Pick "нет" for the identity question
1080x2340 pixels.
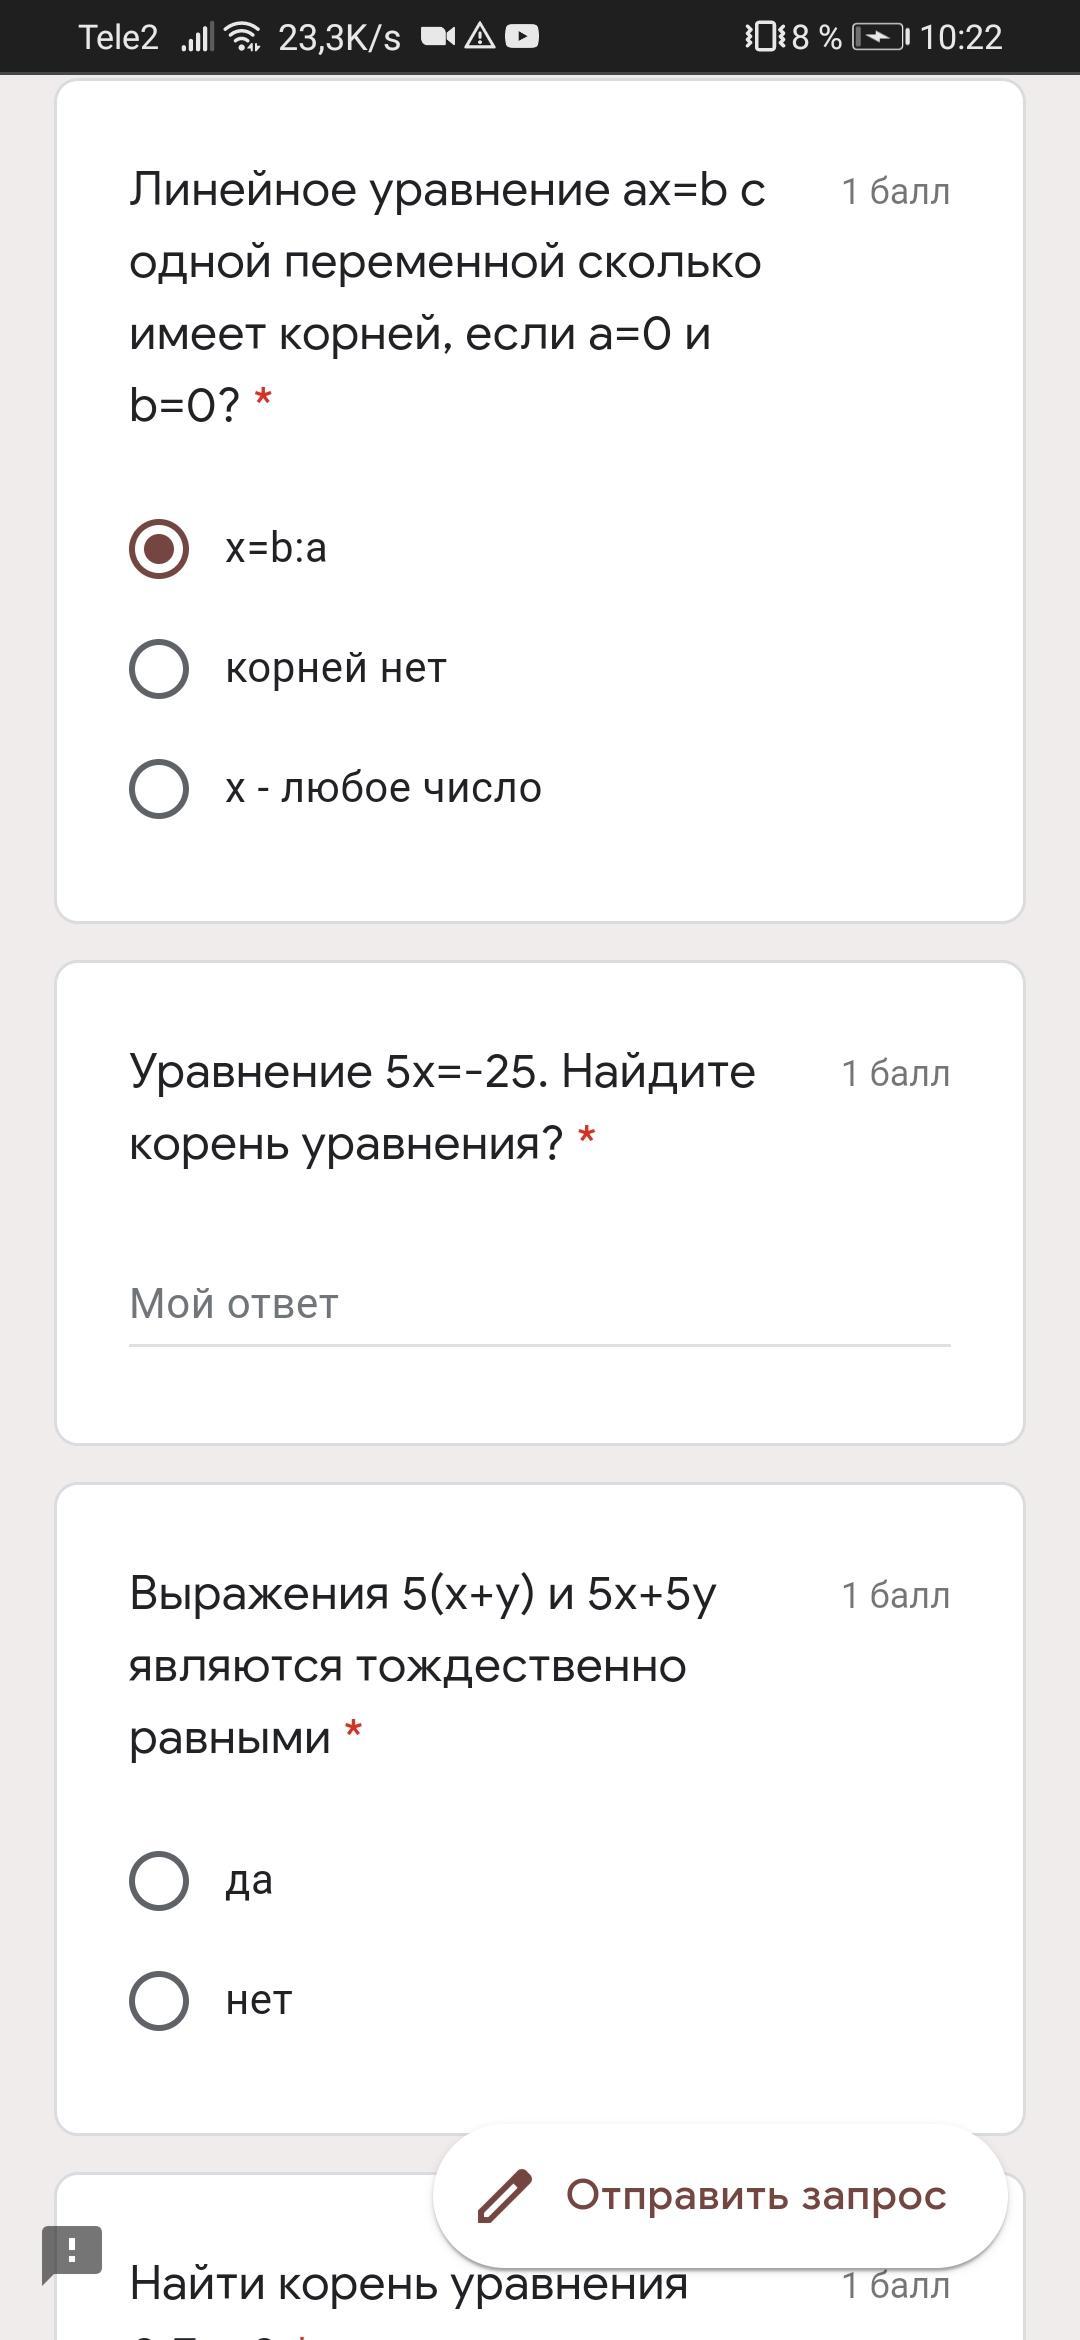(159, 2001)
